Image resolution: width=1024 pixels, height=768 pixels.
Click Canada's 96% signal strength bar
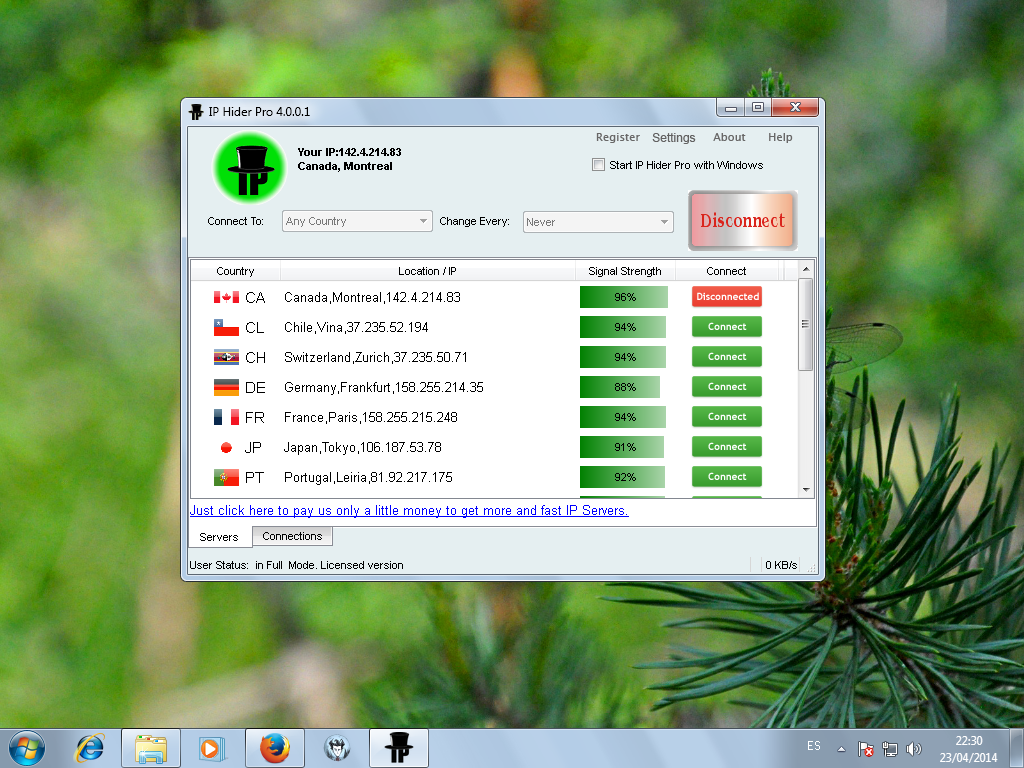624,297
